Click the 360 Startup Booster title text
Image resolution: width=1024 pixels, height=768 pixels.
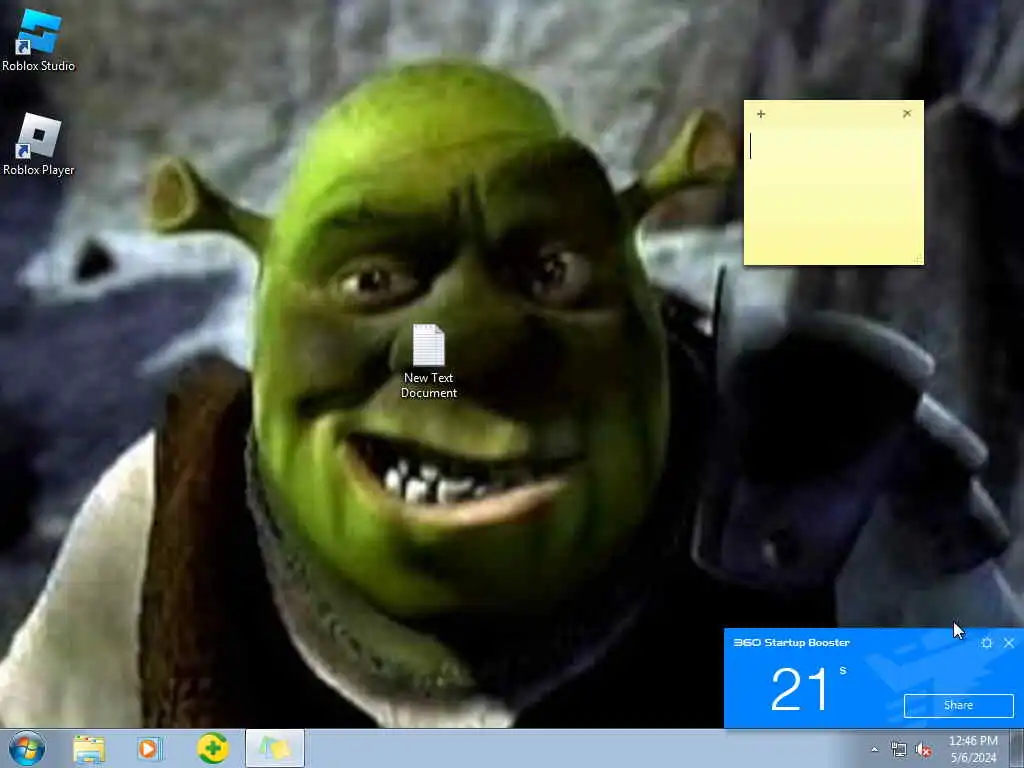coord(792,643)
